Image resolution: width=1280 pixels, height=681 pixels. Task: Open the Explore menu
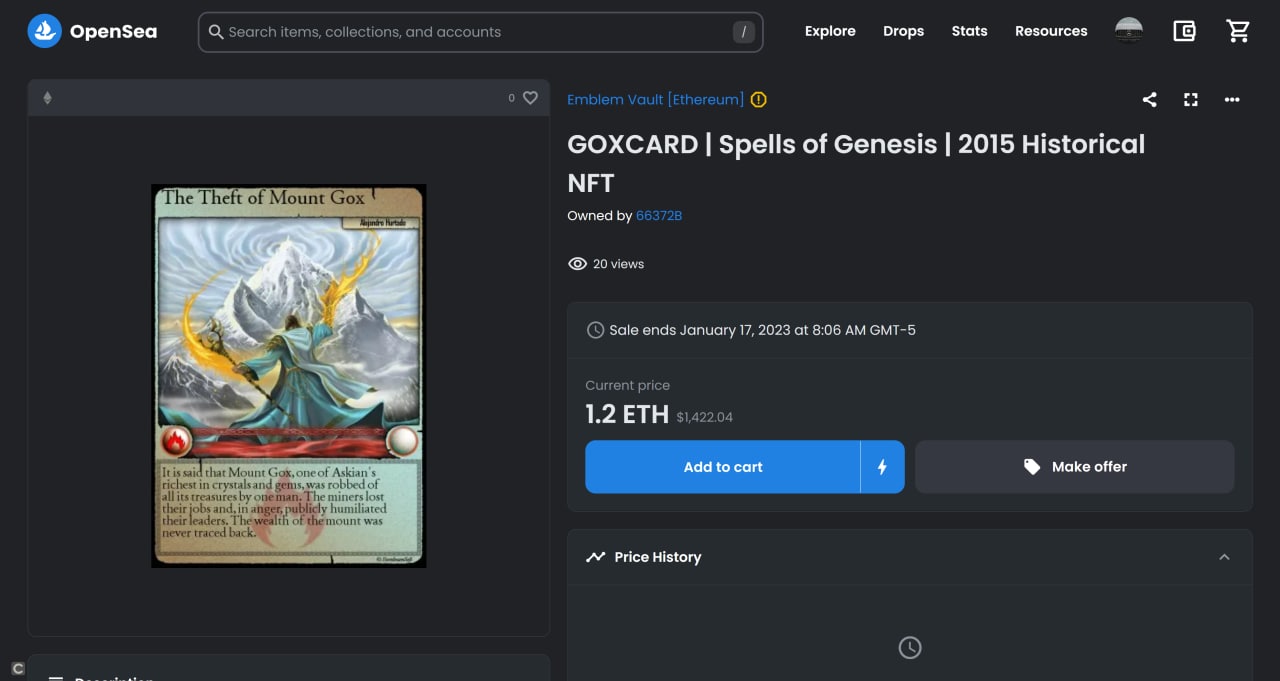[830, 31]
